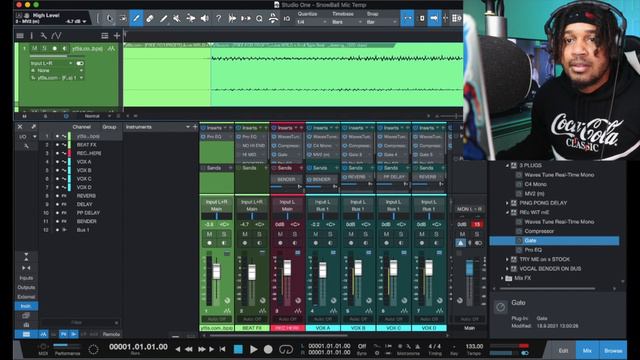Click the 4/4 time signature display
The image size is (640, 360).
434,346
